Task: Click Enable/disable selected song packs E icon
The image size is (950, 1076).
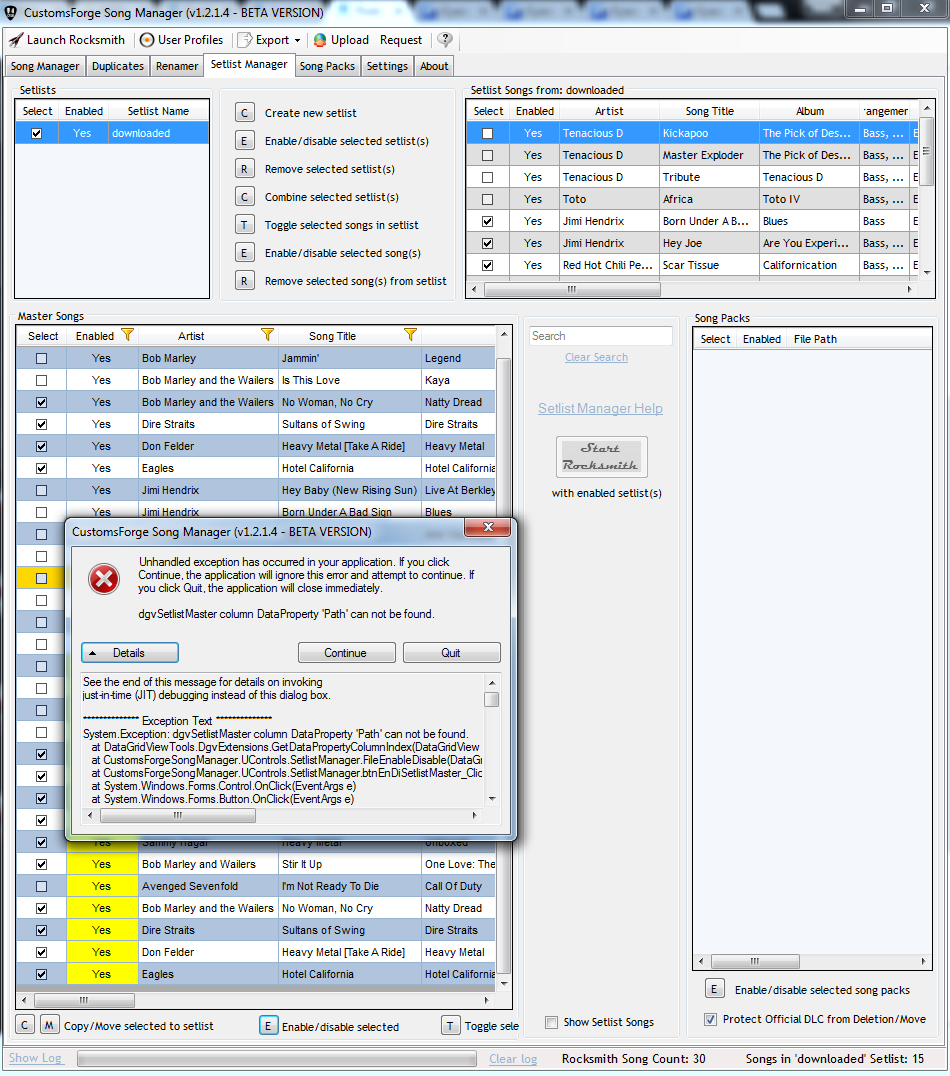Action: click(714, 989)
